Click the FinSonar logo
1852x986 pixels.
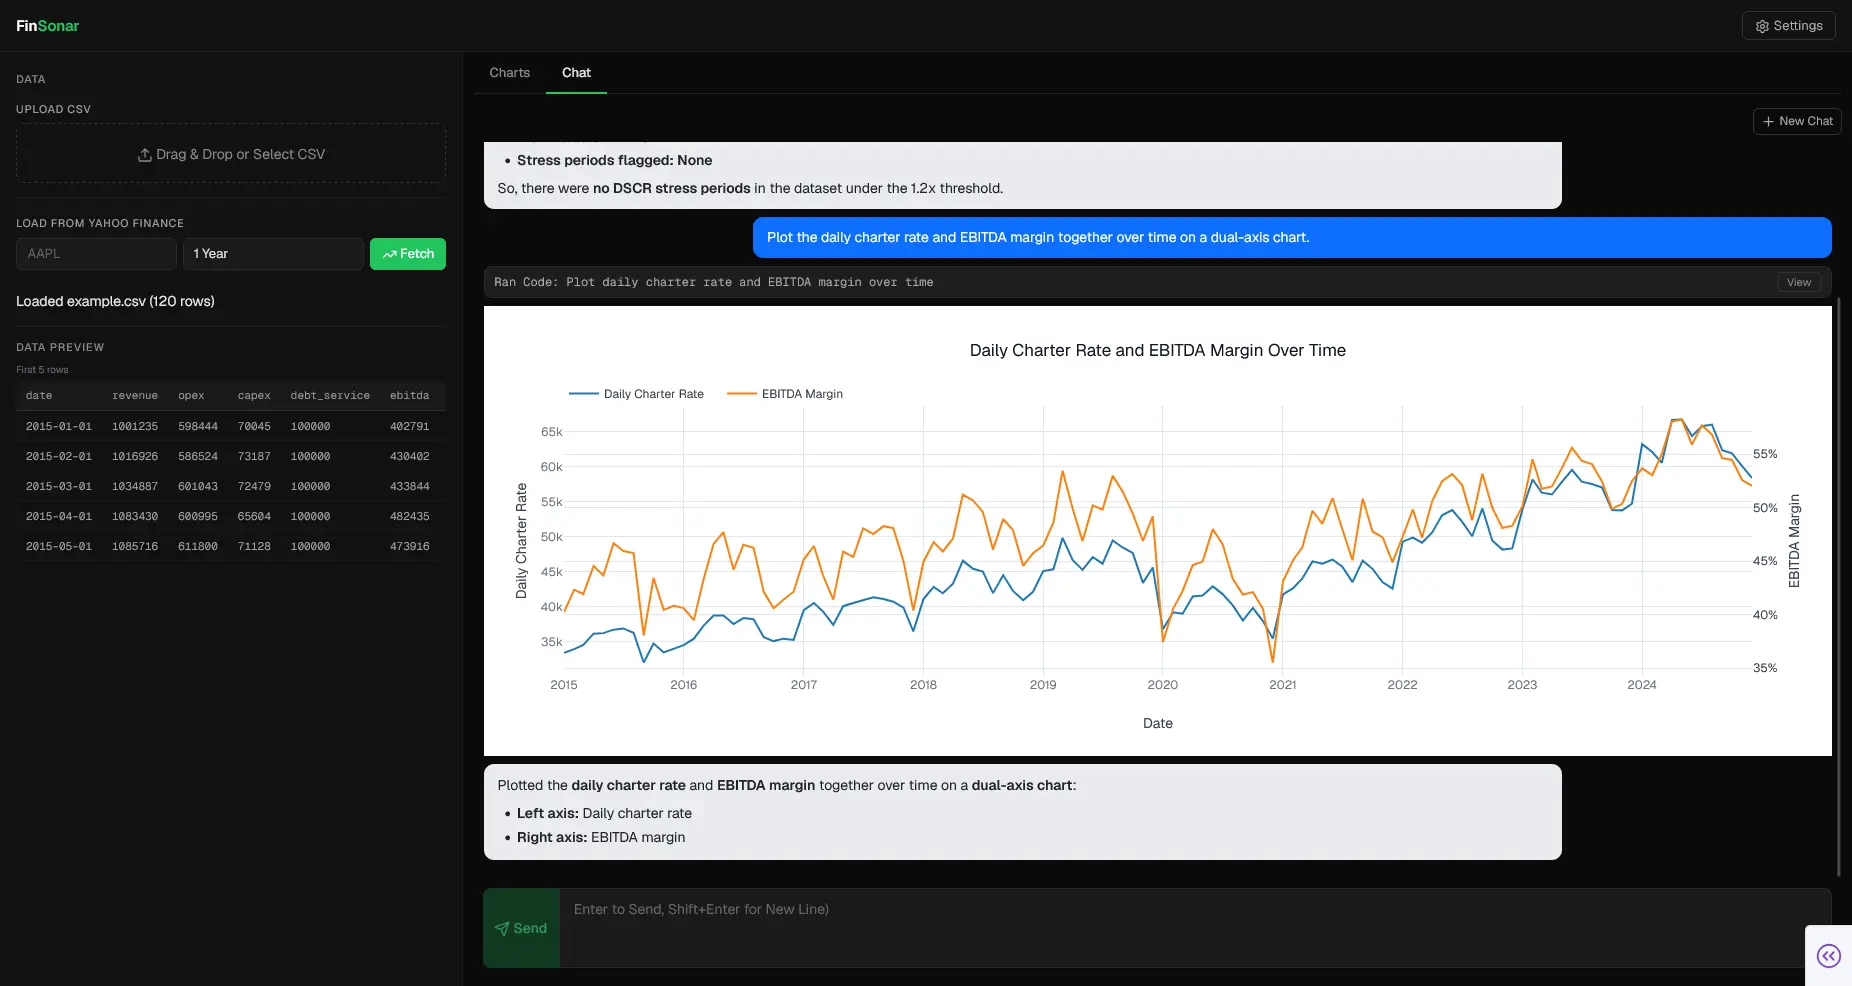point(47,26)
